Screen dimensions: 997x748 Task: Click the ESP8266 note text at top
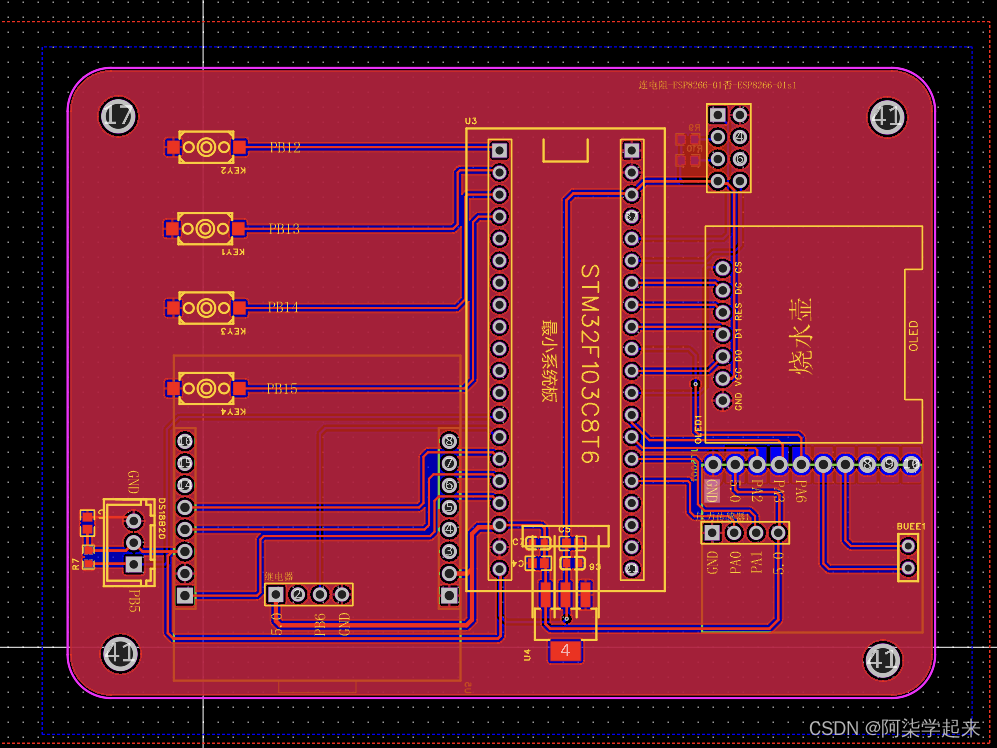point(717,85)
